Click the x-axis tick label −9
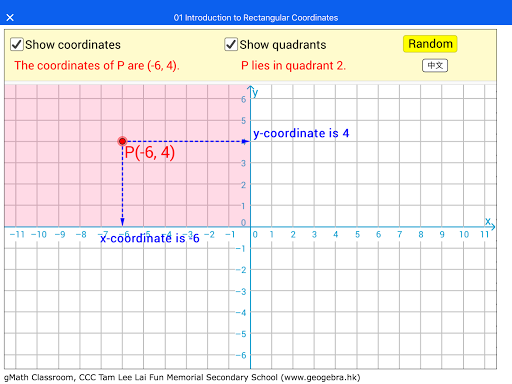Screen dimensions: 512x384 coord(60,235)
